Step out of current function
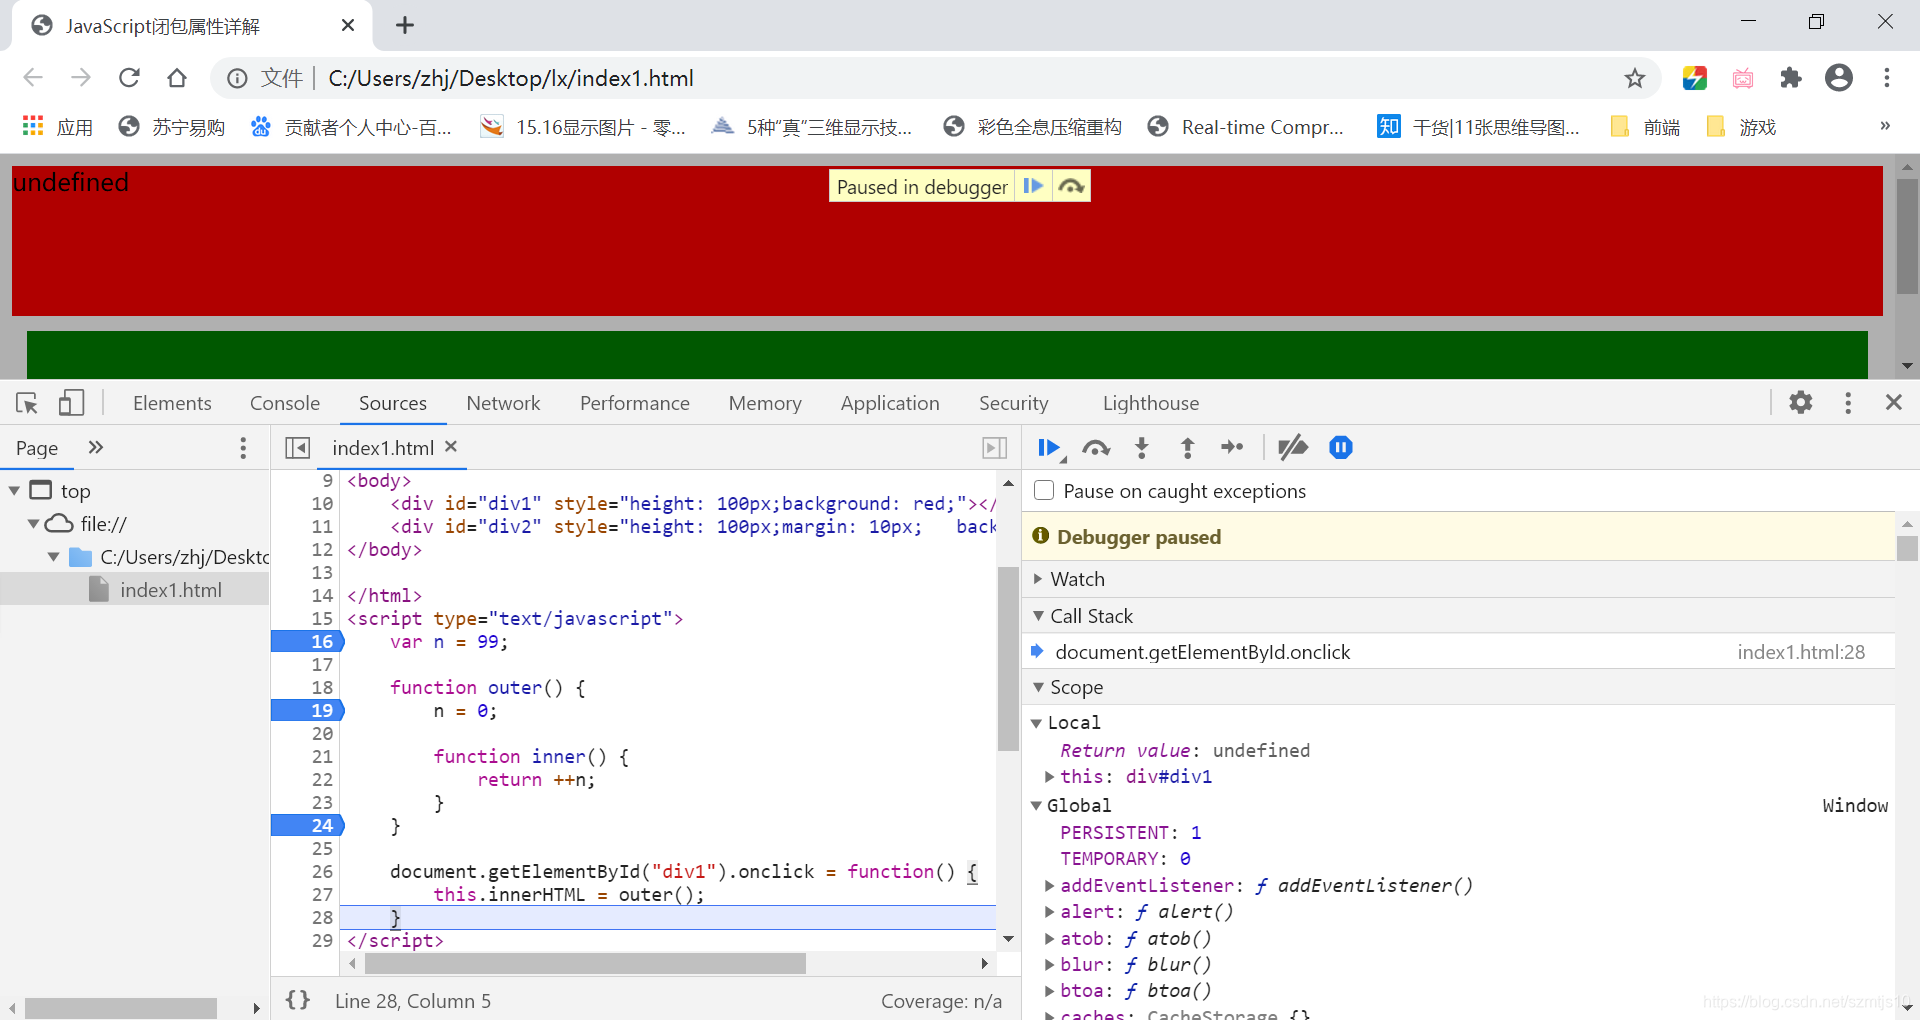The width and height of the screenshot is (1920, 1020). pyautogui.click(x=1187, y=448)
